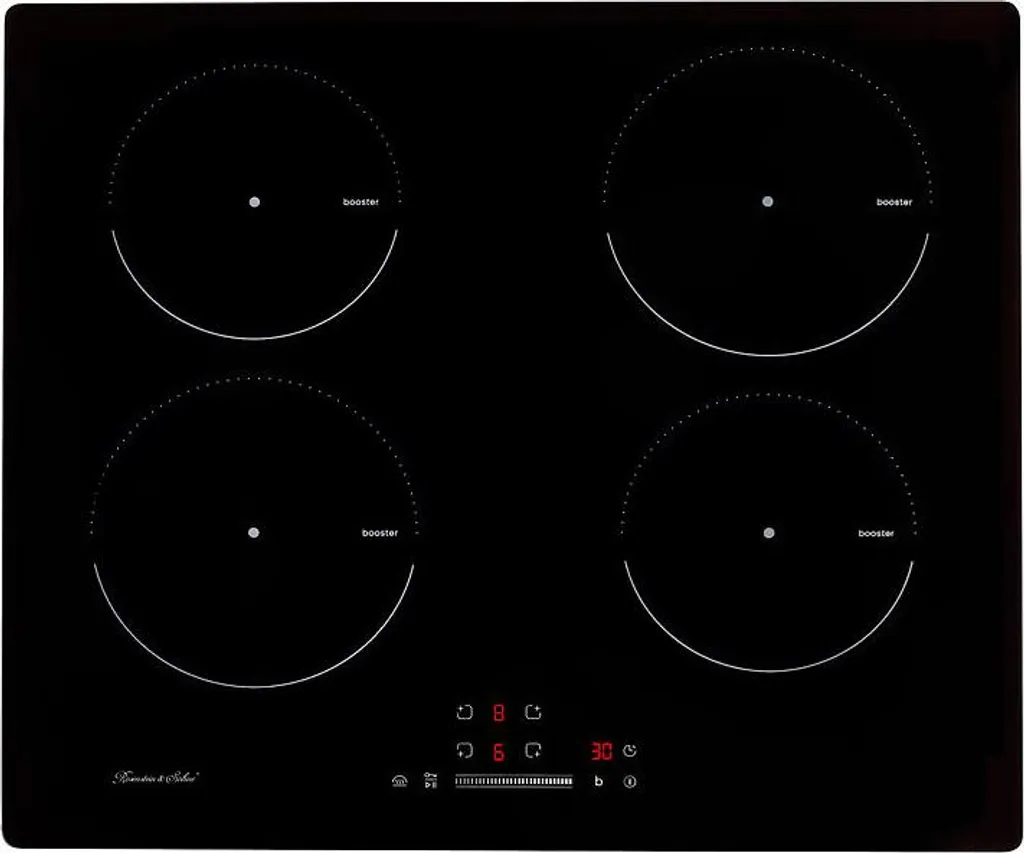This screenshot has width=1024, height=853.
Task: Tap the power level slider bar
Action: 514,781
